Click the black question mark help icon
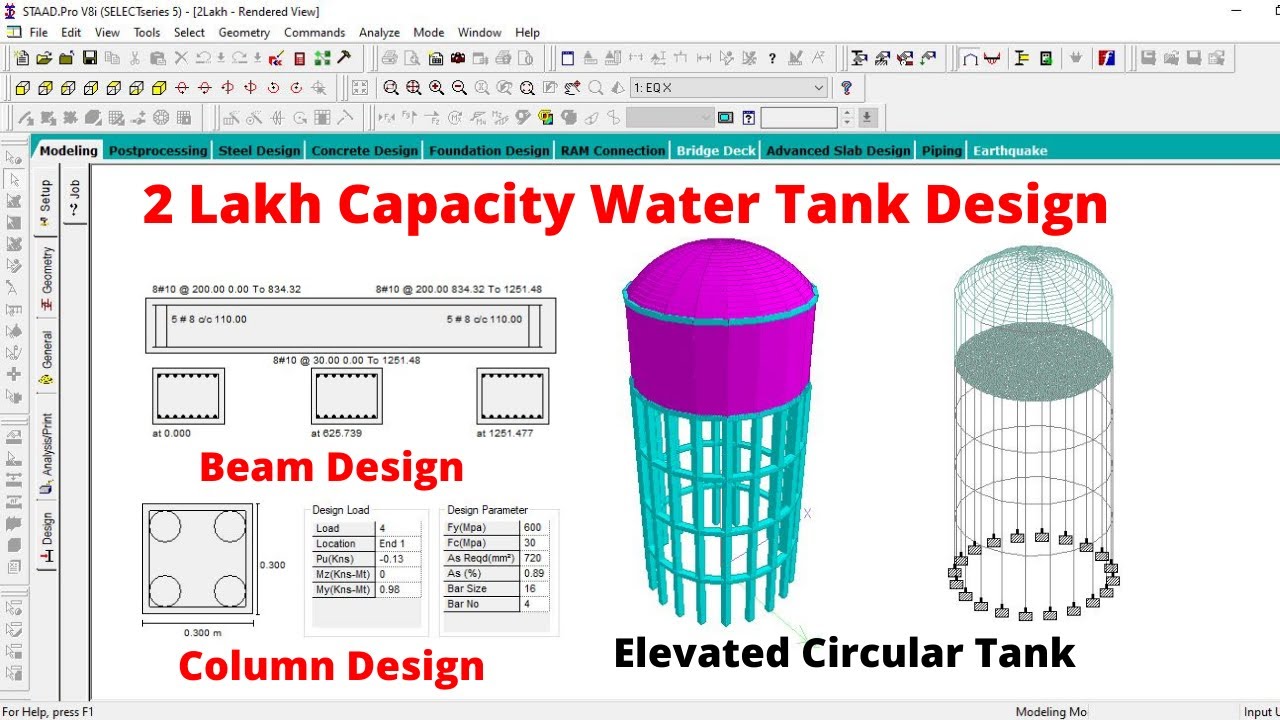The height and width of the screenshot is (720, 1280). tap(772, 58)
